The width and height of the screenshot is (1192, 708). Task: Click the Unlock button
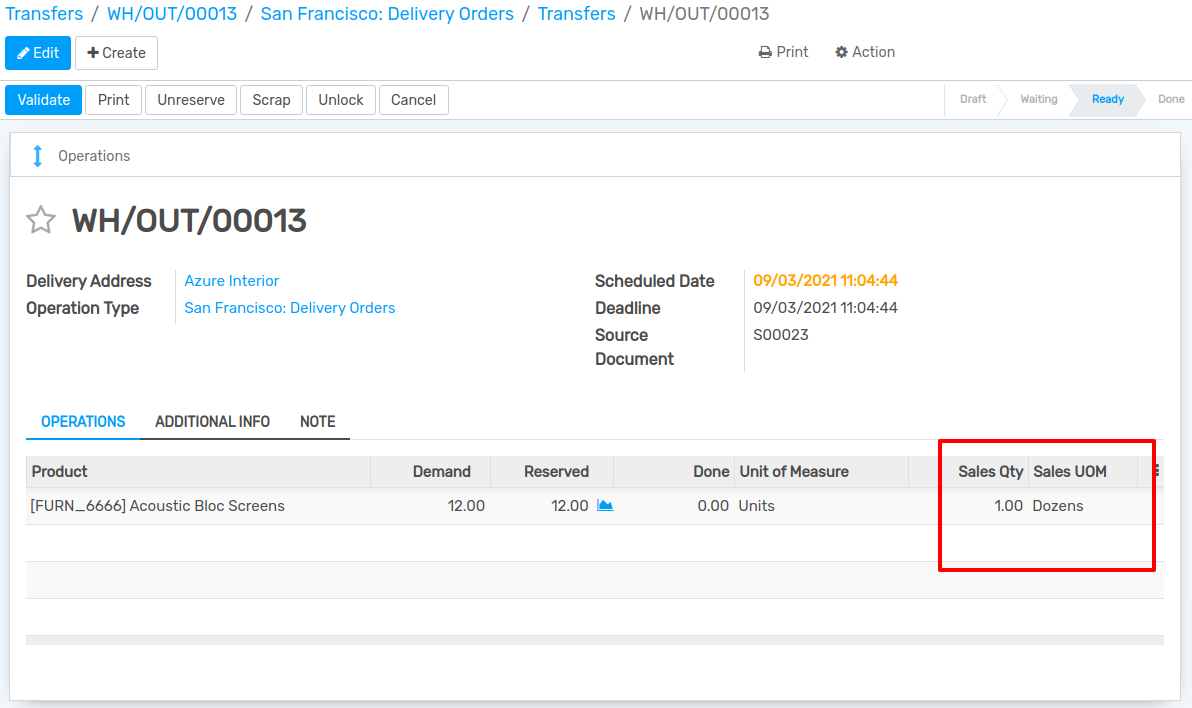tap(340, 99)
